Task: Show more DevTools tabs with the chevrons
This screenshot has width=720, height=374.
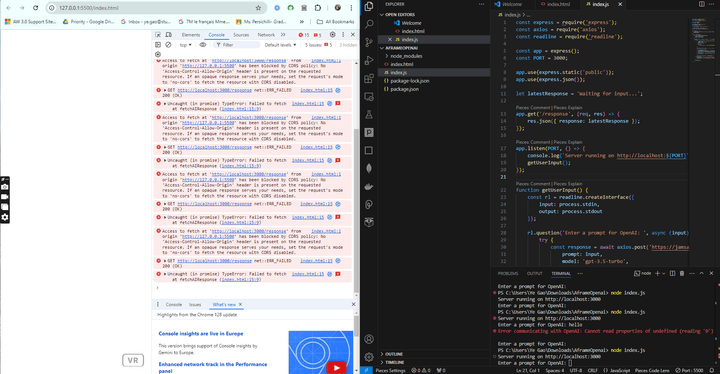Action: (x=283, y=35)
